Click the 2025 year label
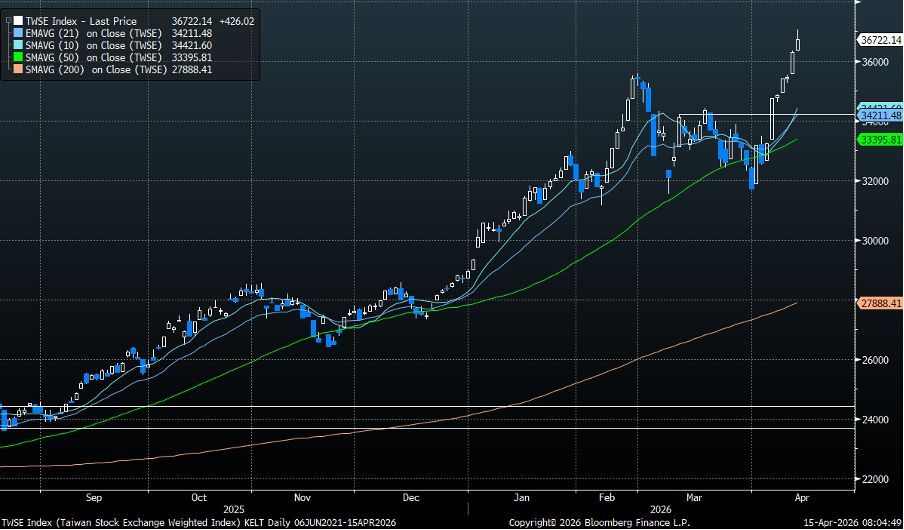 (x=233, y=510)
